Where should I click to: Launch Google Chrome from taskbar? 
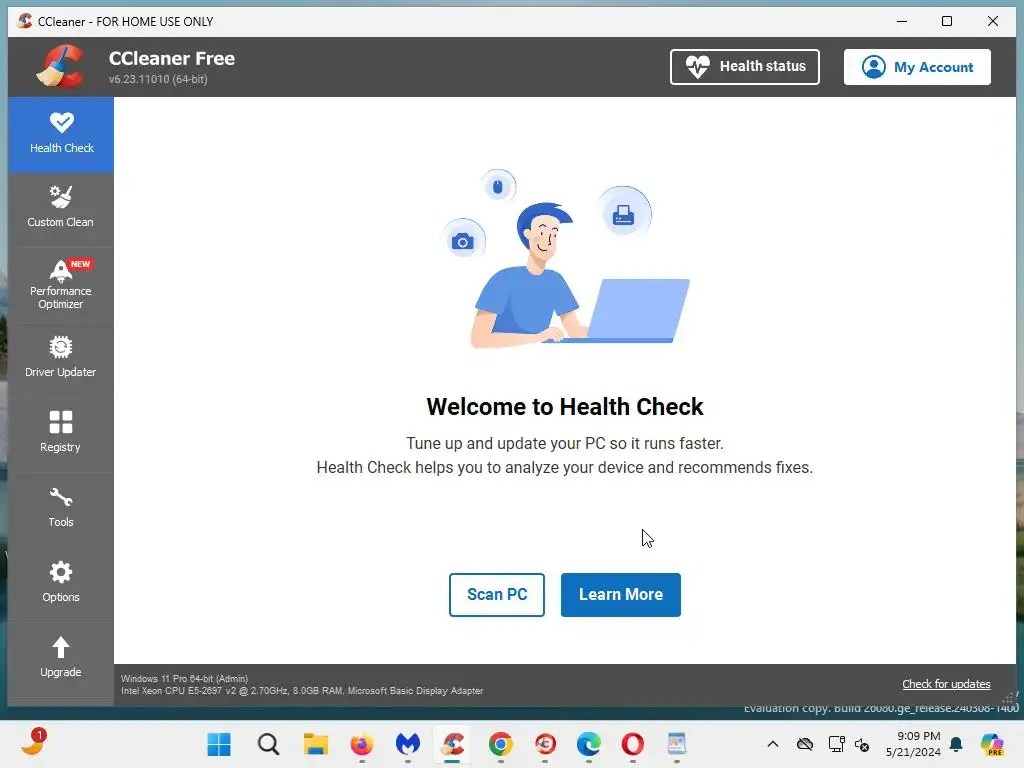500,744
